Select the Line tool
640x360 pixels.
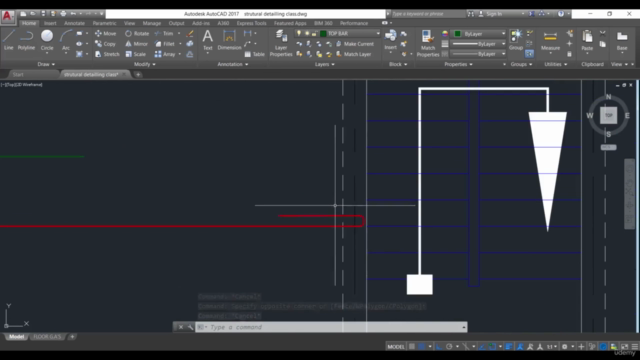click(x=9, y=40)
